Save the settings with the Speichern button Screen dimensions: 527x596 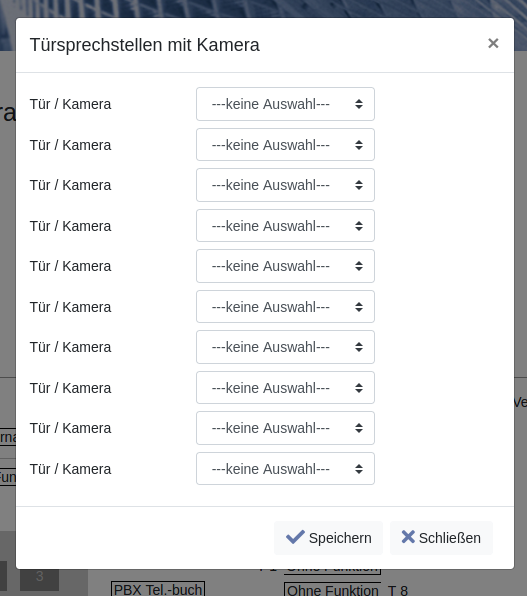coord(329,538)
